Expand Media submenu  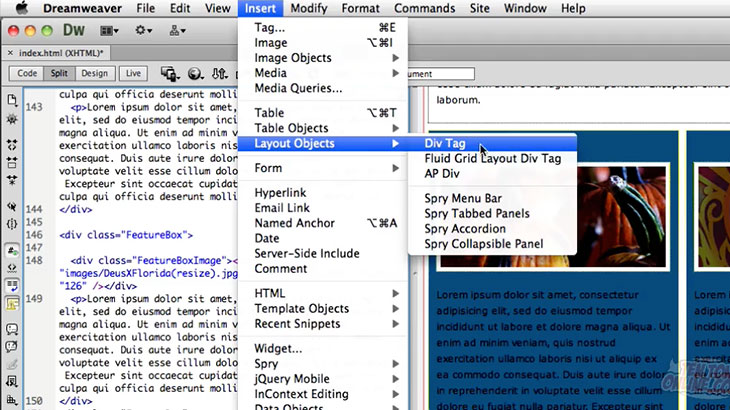[323, 73]
